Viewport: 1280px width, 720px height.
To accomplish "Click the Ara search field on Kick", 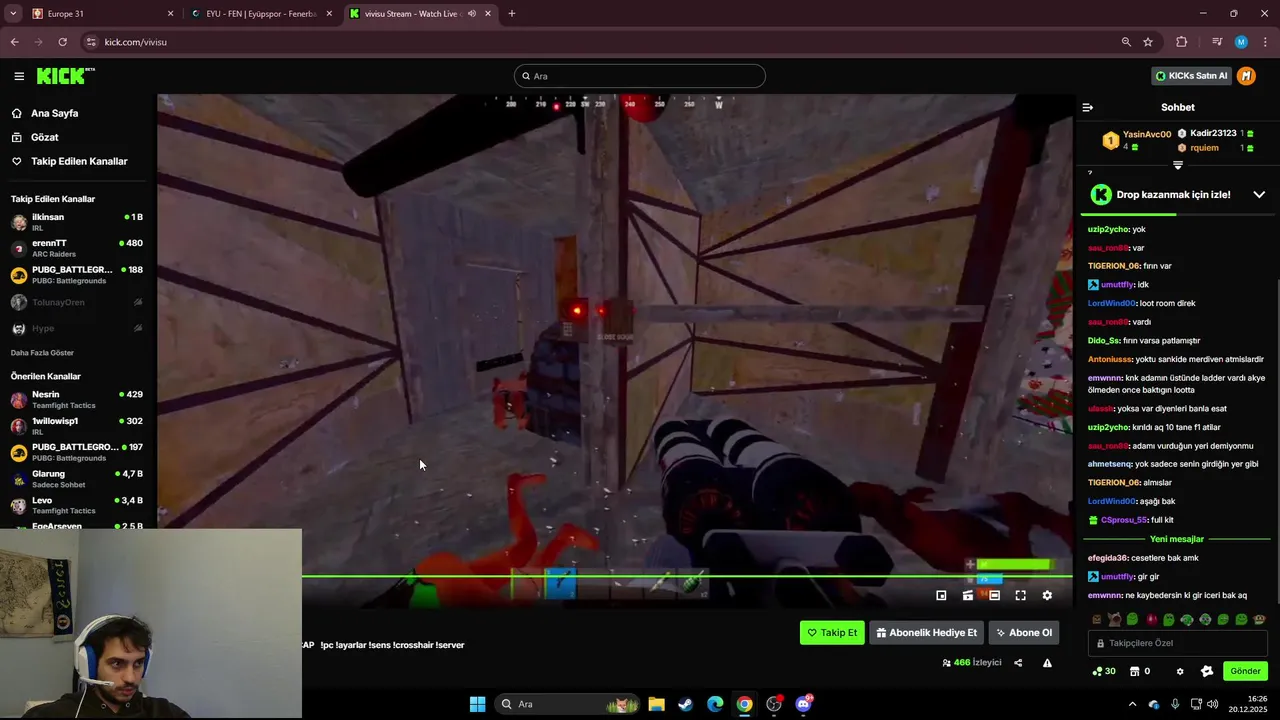I will [x=640, y=76].
